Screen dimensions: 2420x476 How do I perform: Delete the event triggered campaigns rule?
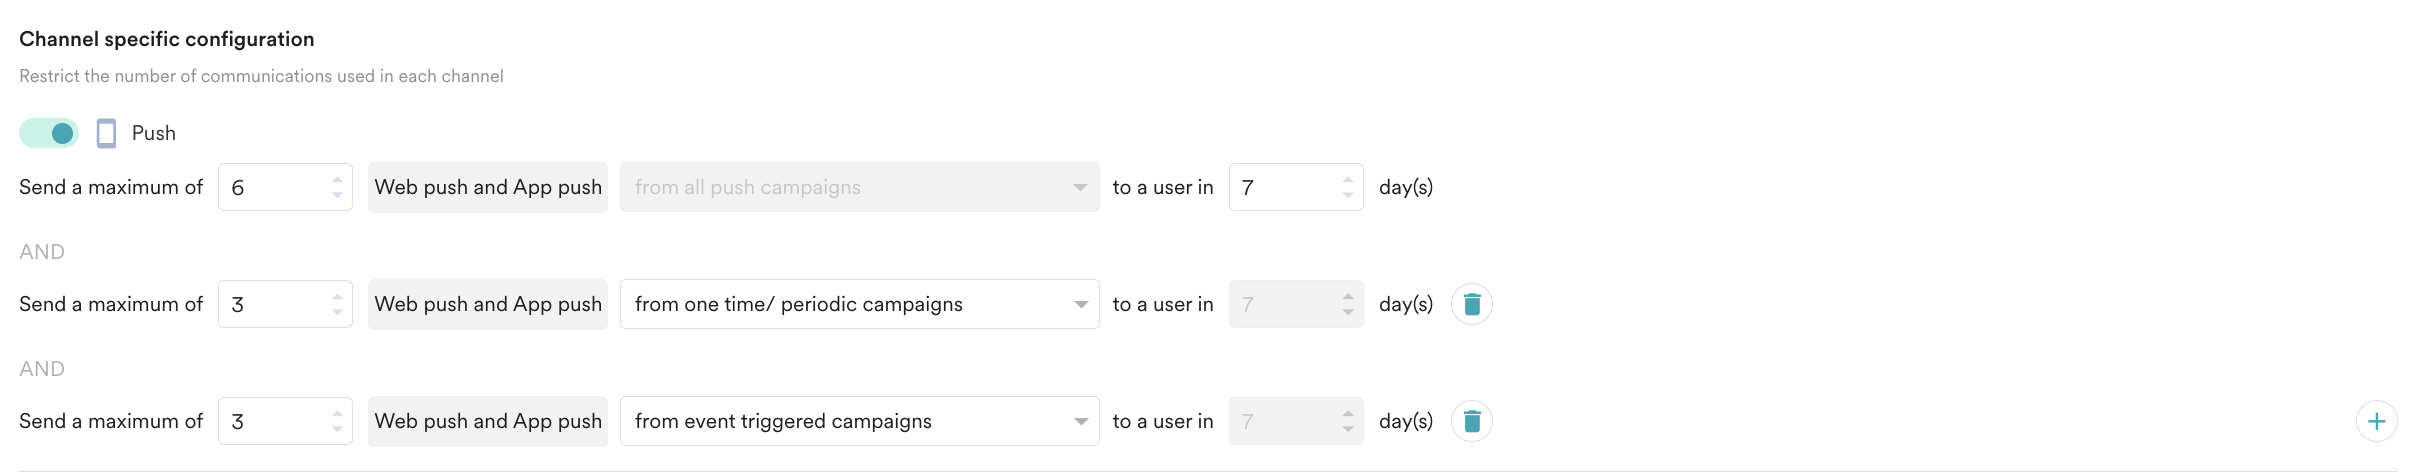1472,421
